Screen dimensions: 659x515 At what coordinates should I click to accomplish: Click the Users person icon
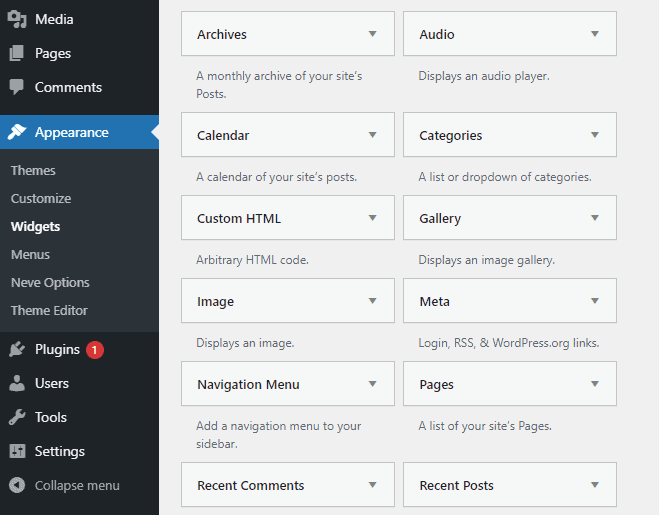(17, 383)
